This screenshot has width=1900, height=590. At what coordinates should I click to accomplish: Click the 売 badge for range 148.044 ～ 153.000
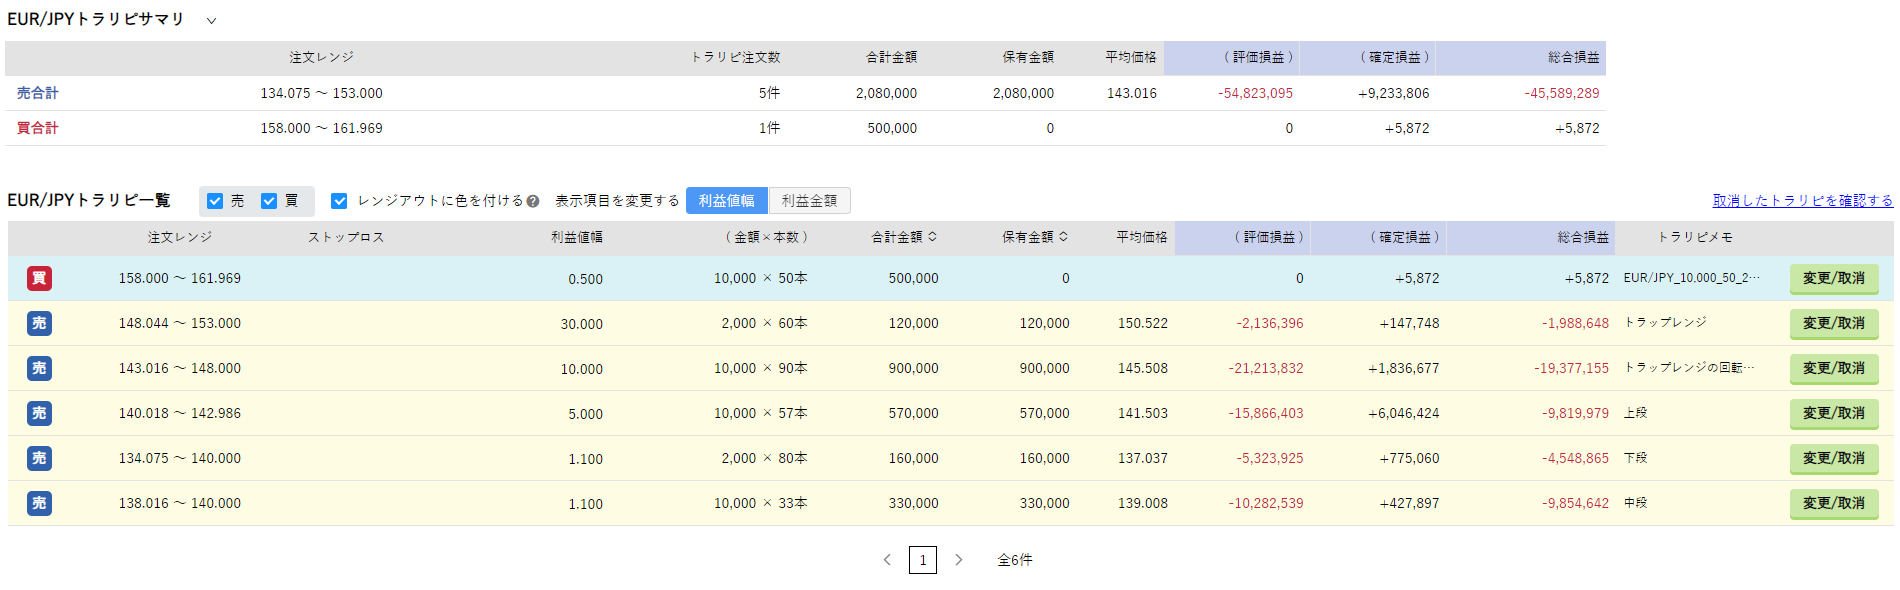click(39, 323)
